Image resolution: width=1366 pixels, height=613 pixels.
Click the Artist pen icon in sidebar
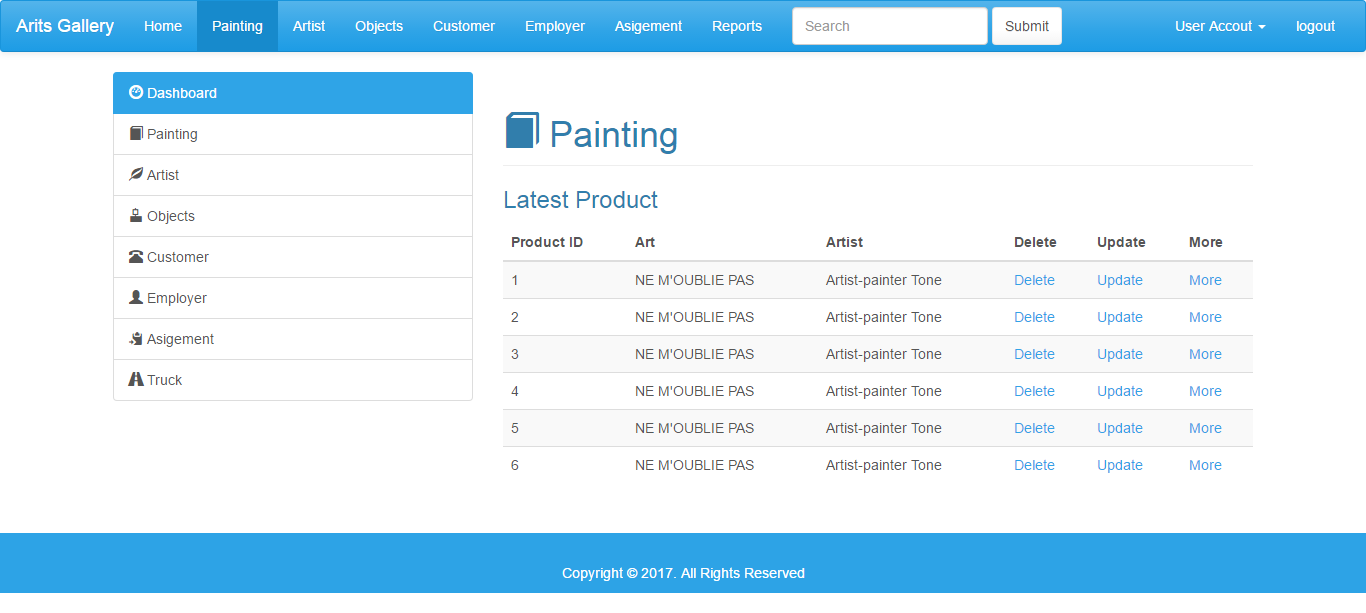coord(136,174)
